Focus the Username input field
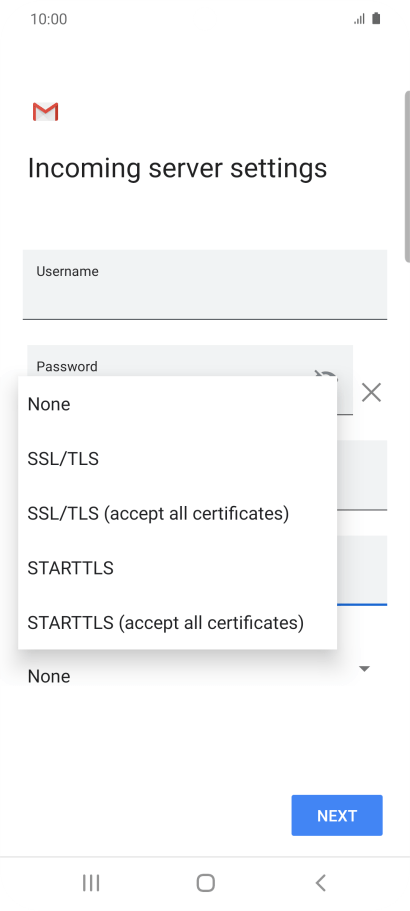The width and height of the screenshot is (410, 911). pyautogui.click(x=204, y=284)
